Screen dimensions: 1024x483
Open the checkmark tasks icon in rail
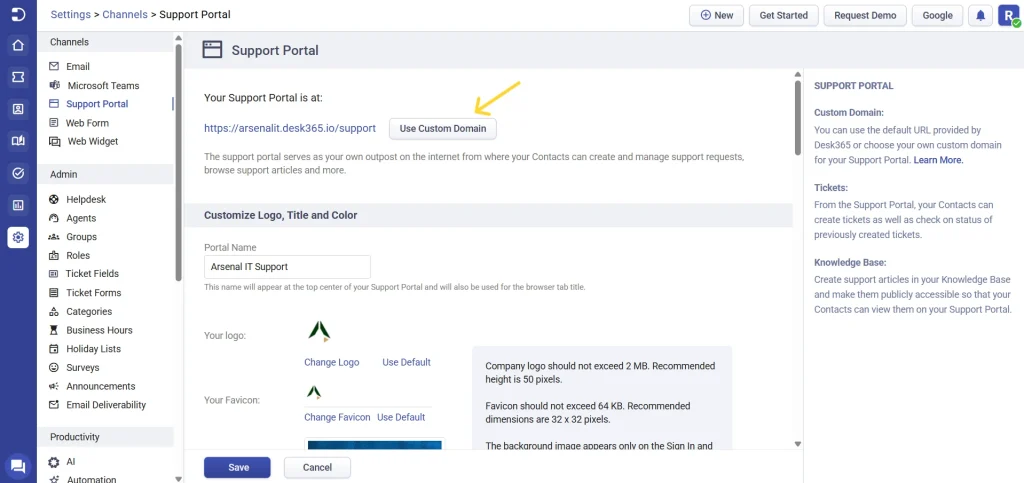[x=18, y=173]
